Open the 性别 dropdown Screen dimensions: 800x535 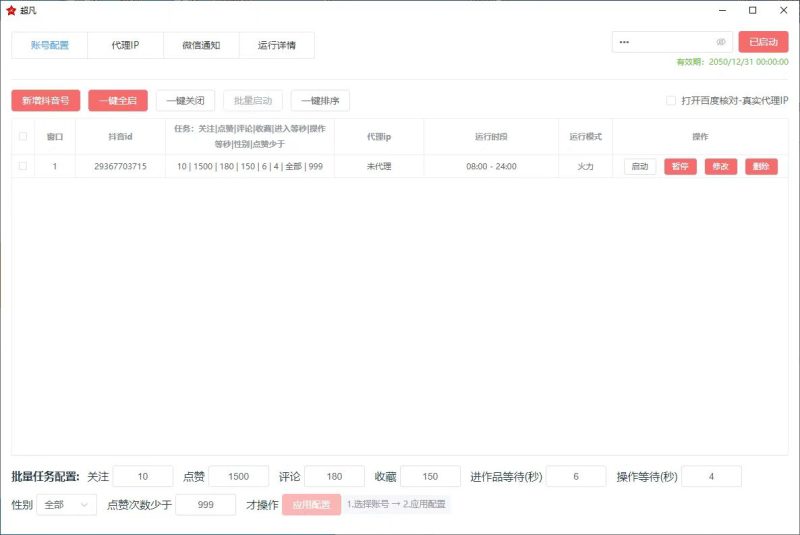click(x=67, y=505)
